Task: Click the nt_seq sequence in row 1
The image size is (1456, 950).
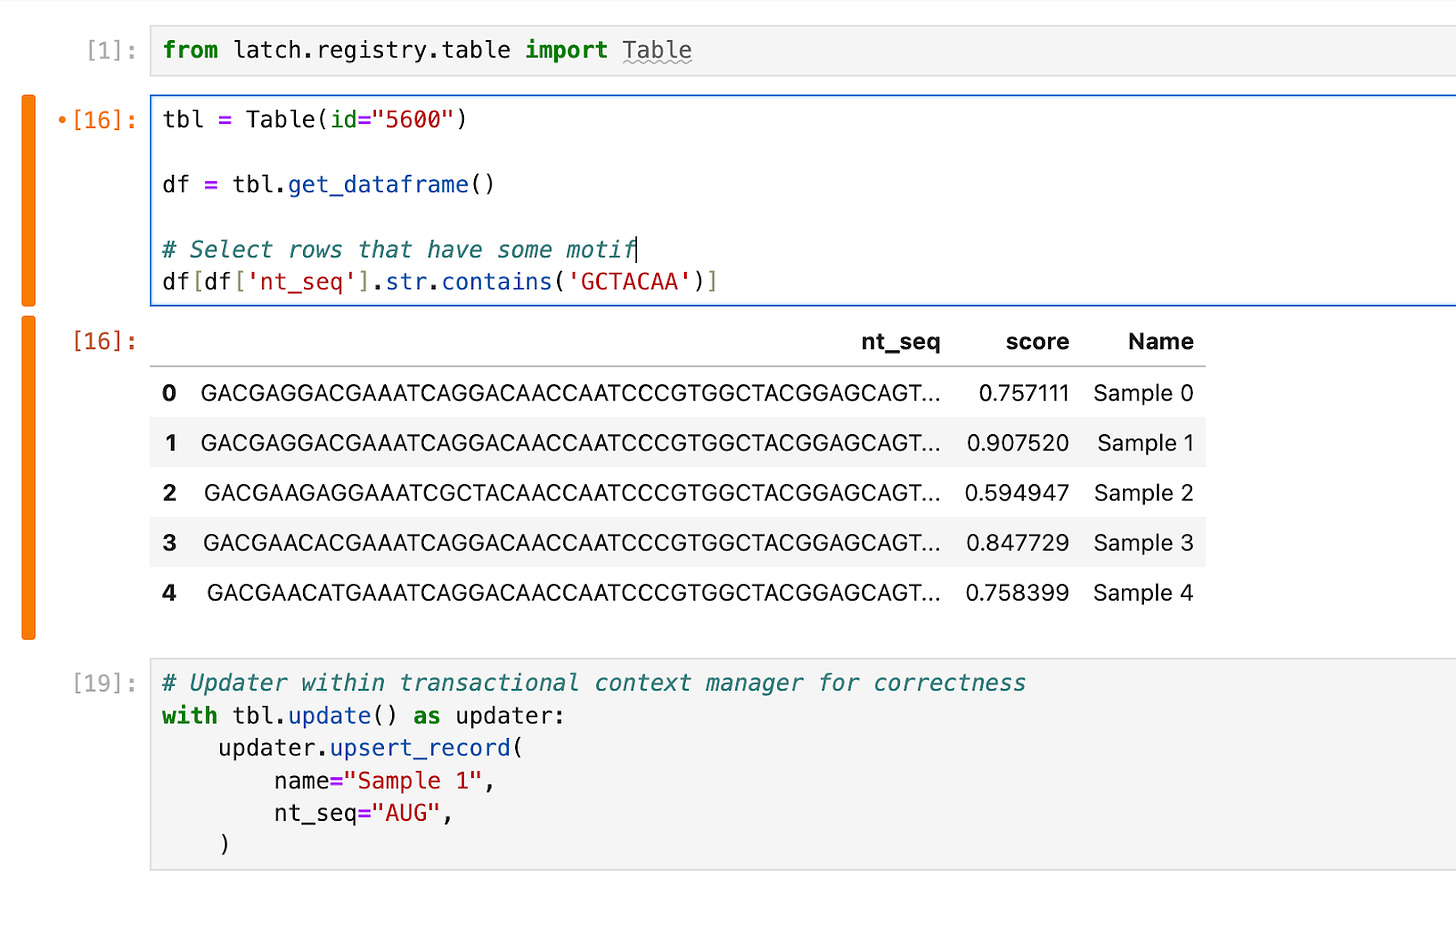Action: 570,443
